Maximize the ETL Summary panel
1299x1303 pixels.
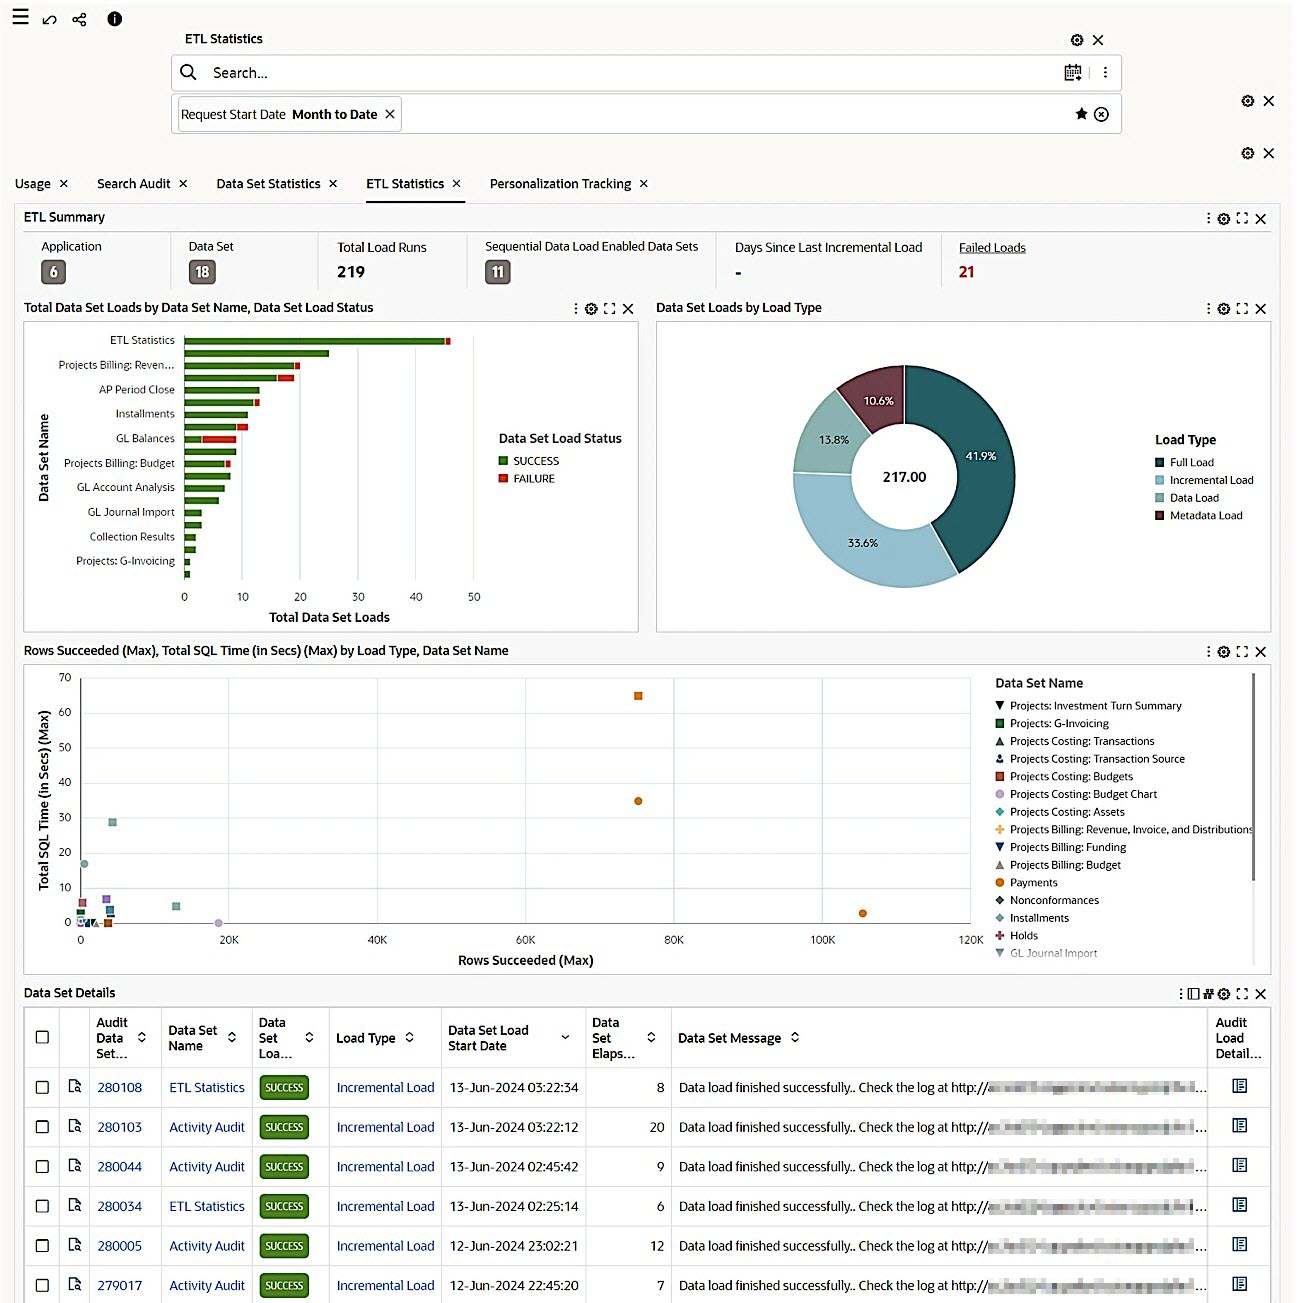[1242, 218]
